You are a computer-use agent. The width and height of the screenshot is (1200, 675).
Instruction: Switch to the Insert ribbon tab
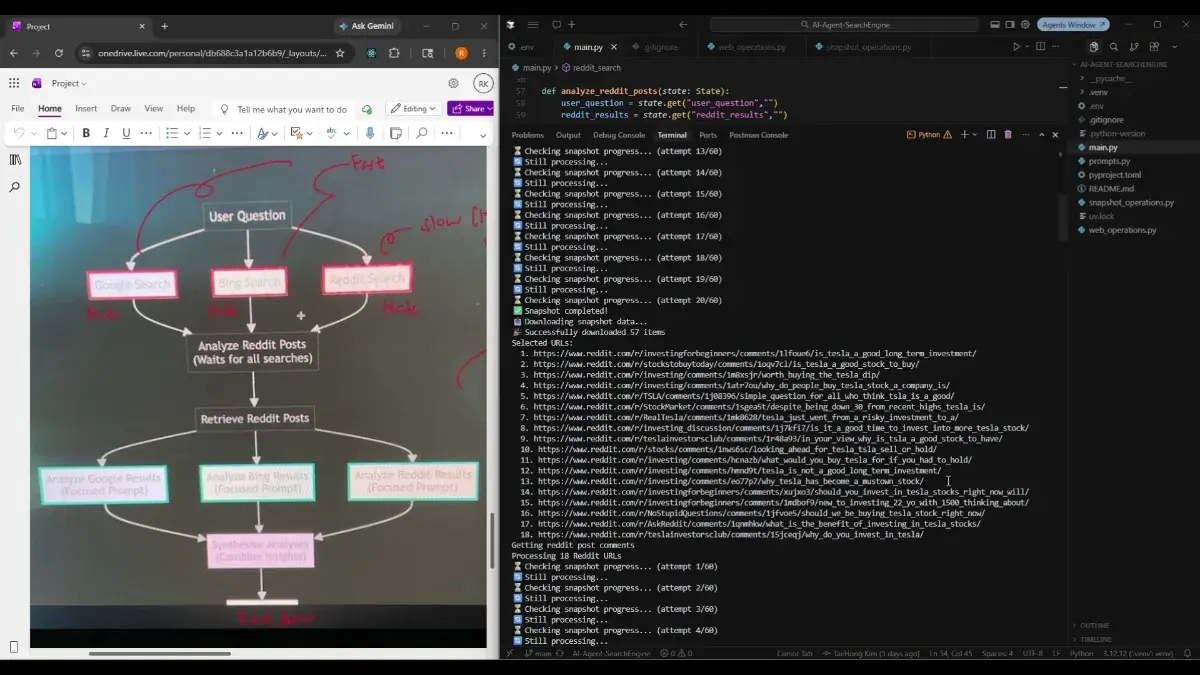[86, 109]
